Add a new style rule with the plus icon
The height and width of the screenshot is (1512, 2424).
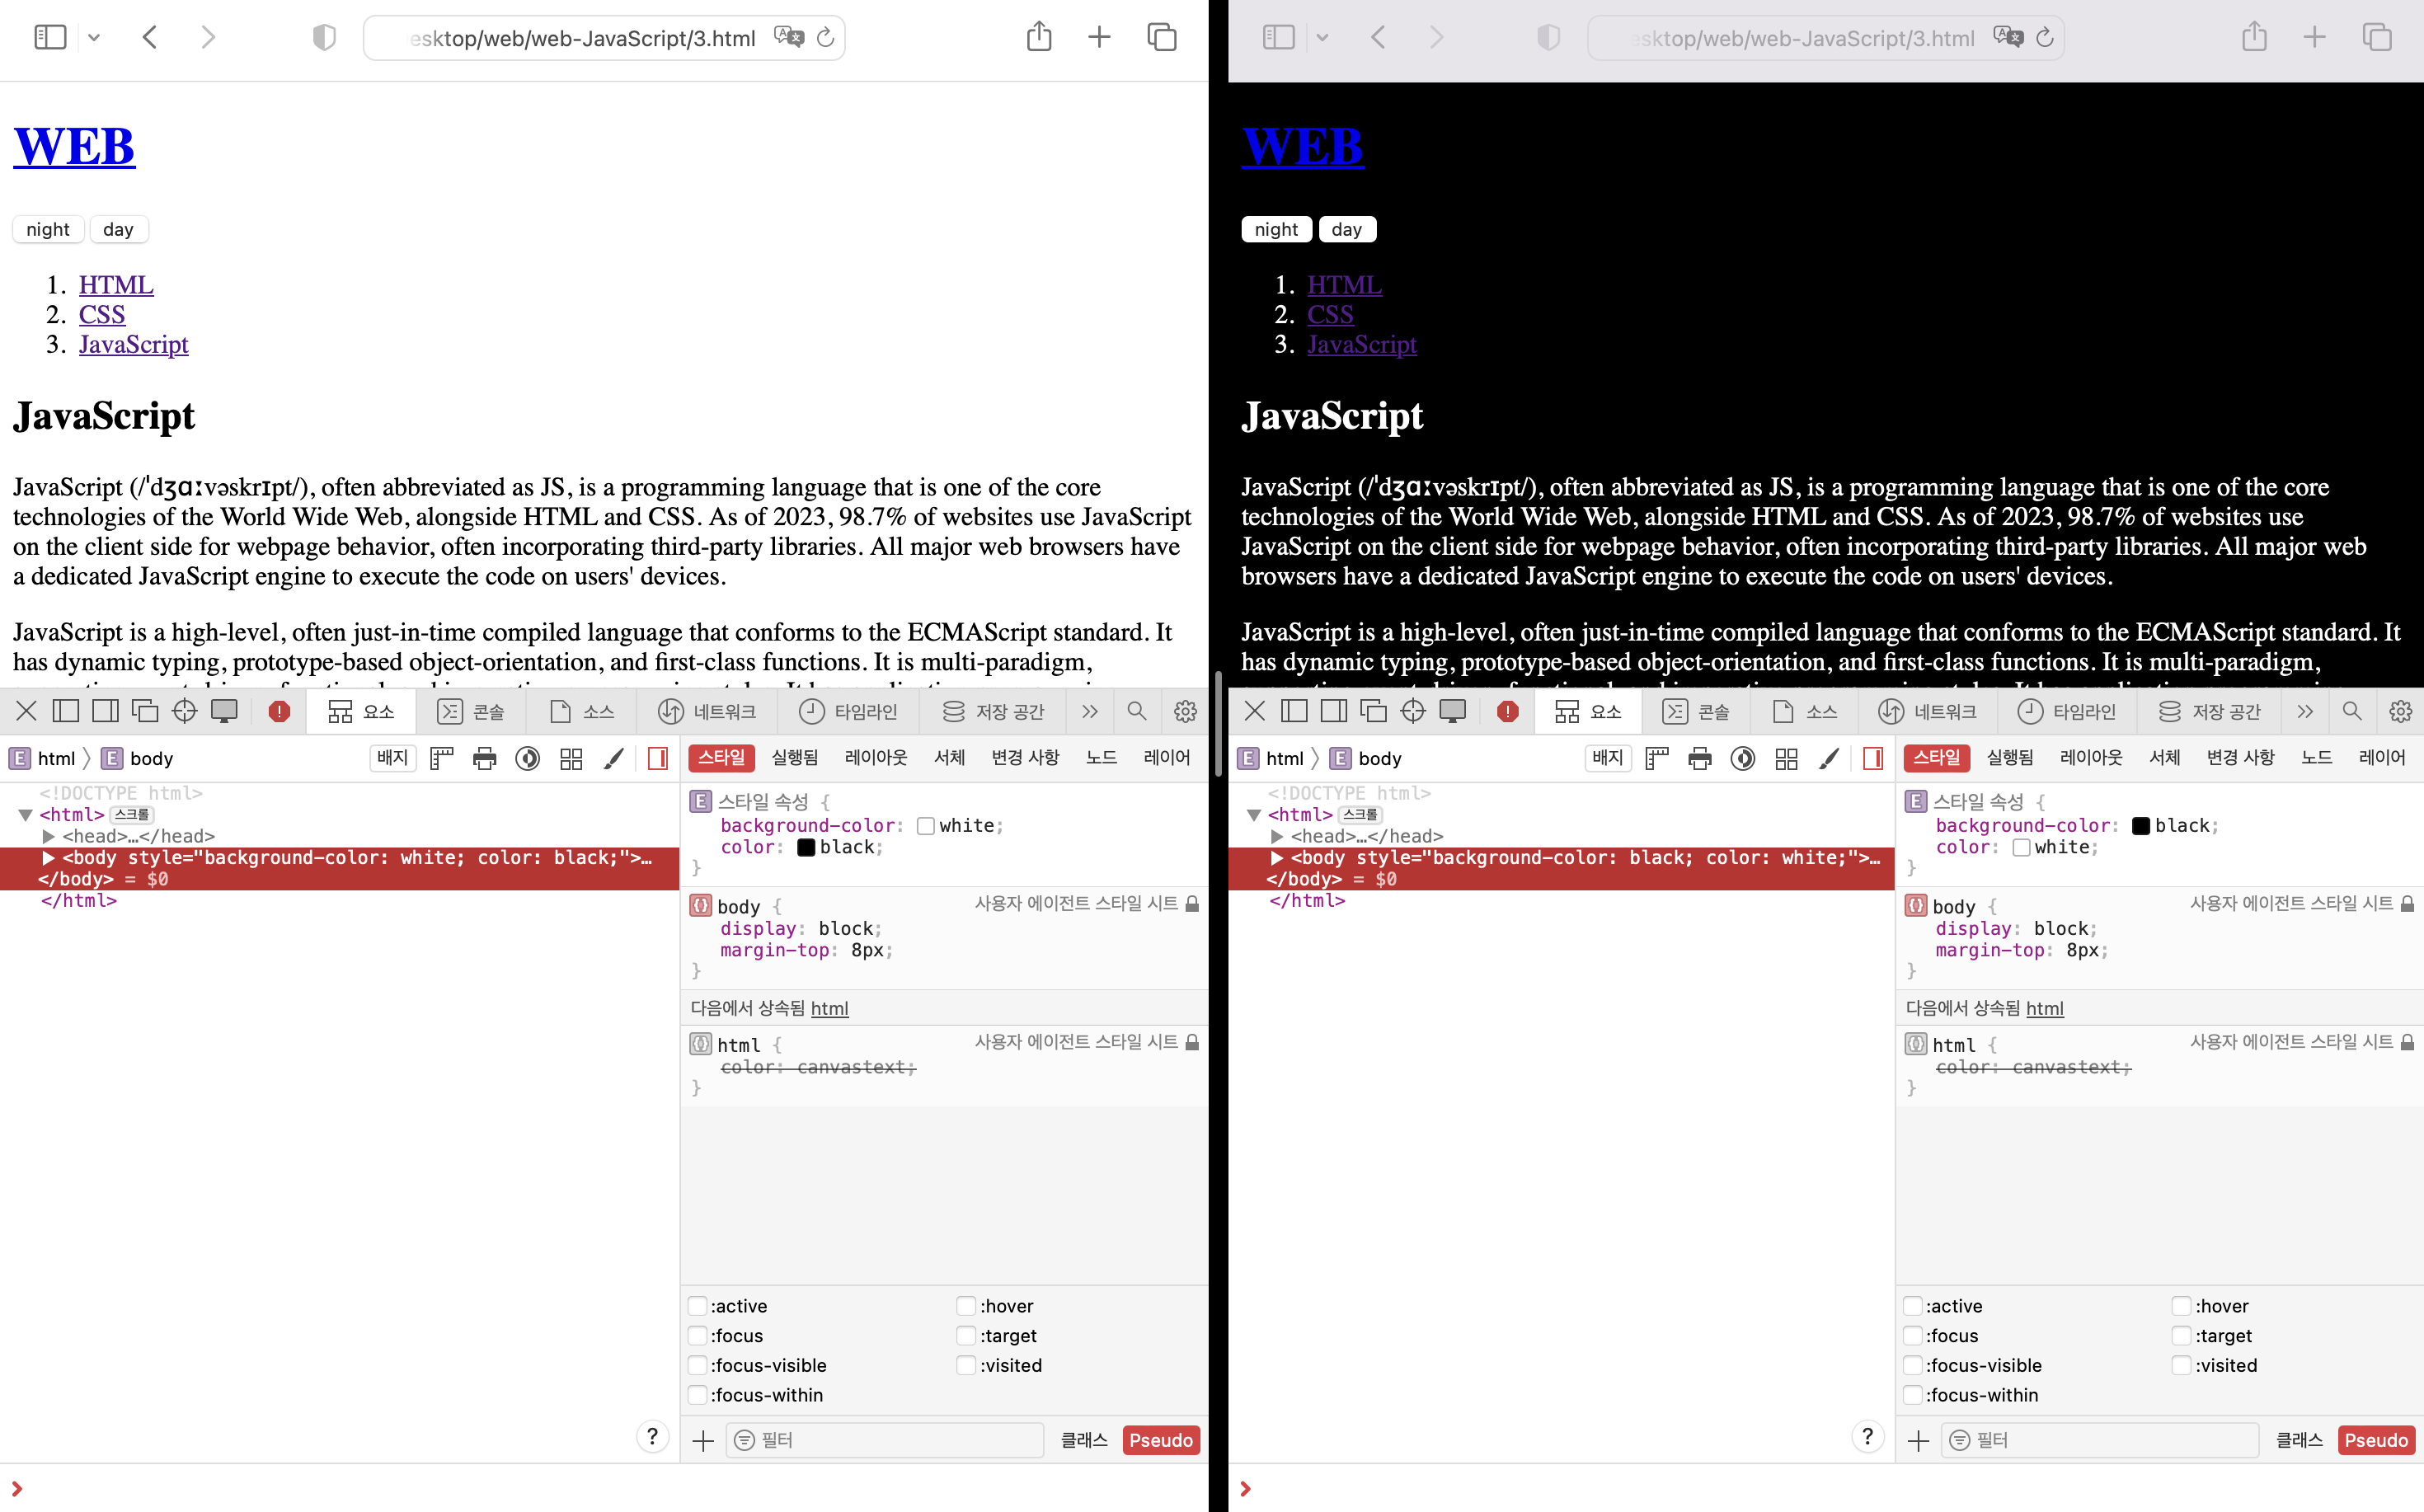tap(703, 1440)
